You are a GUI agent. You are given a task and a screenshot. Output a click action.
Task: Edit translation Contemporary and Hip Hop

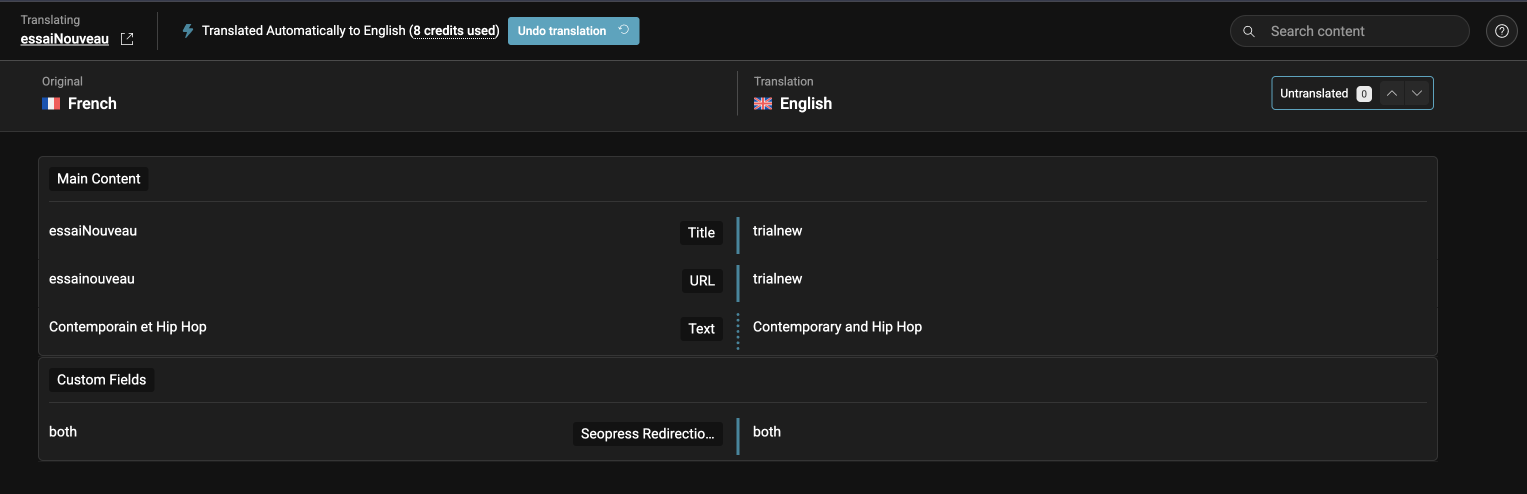click(x=1087, y=327)
